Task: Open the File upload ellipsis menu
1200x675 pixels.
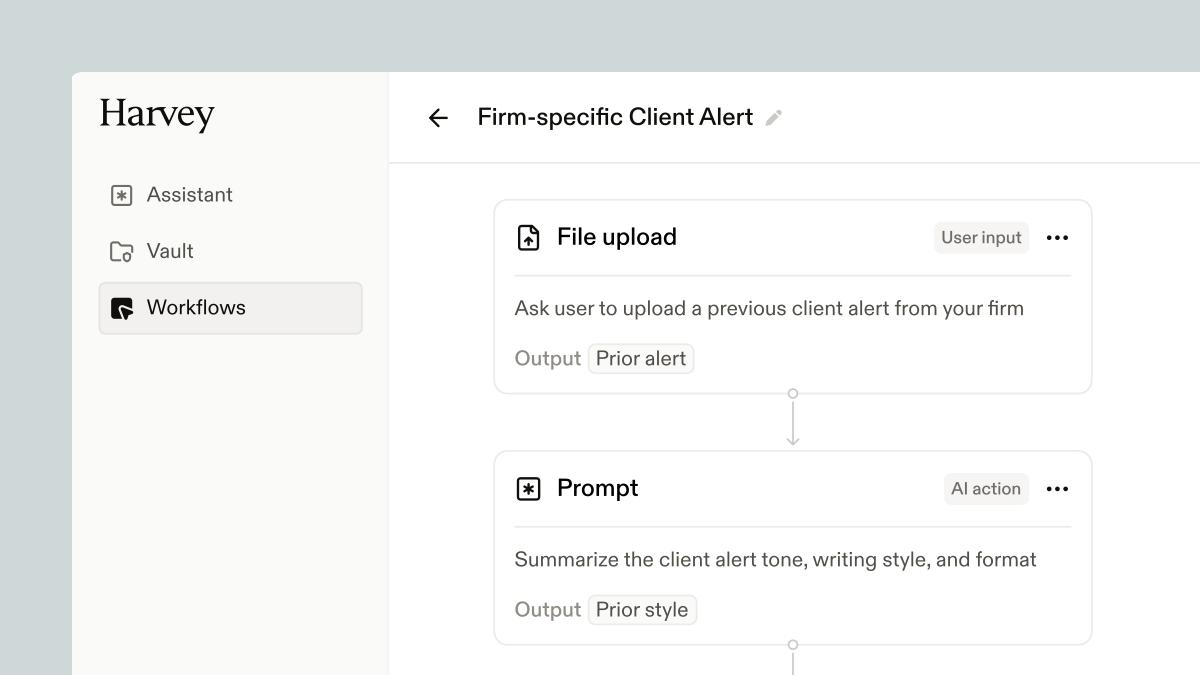Action: pyautogui.click(x=1057, y=238)
